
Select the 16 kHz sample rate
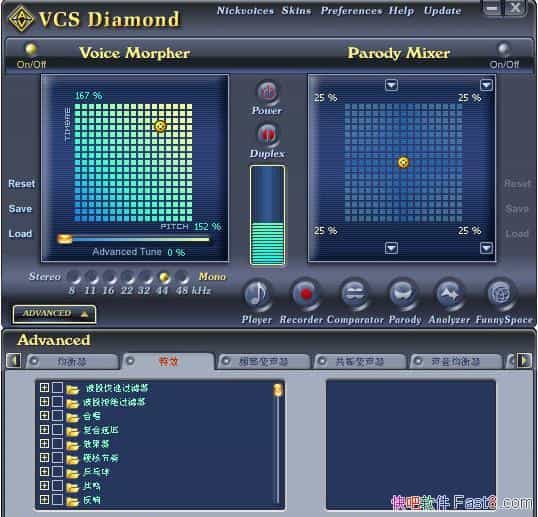(109, 277)
